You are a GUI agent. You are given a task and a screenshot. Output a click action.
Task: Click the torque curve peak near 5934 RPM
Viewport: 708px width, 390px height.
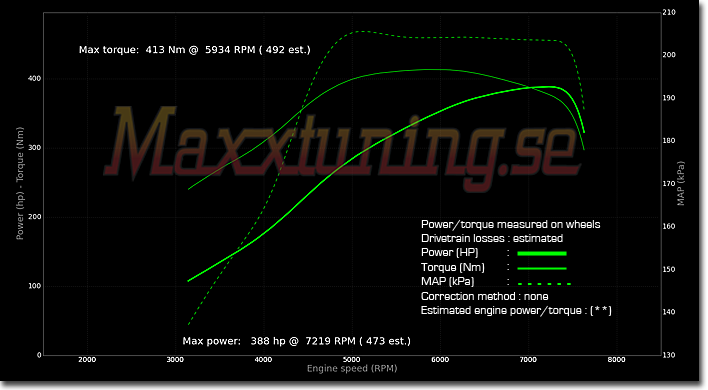434,70
